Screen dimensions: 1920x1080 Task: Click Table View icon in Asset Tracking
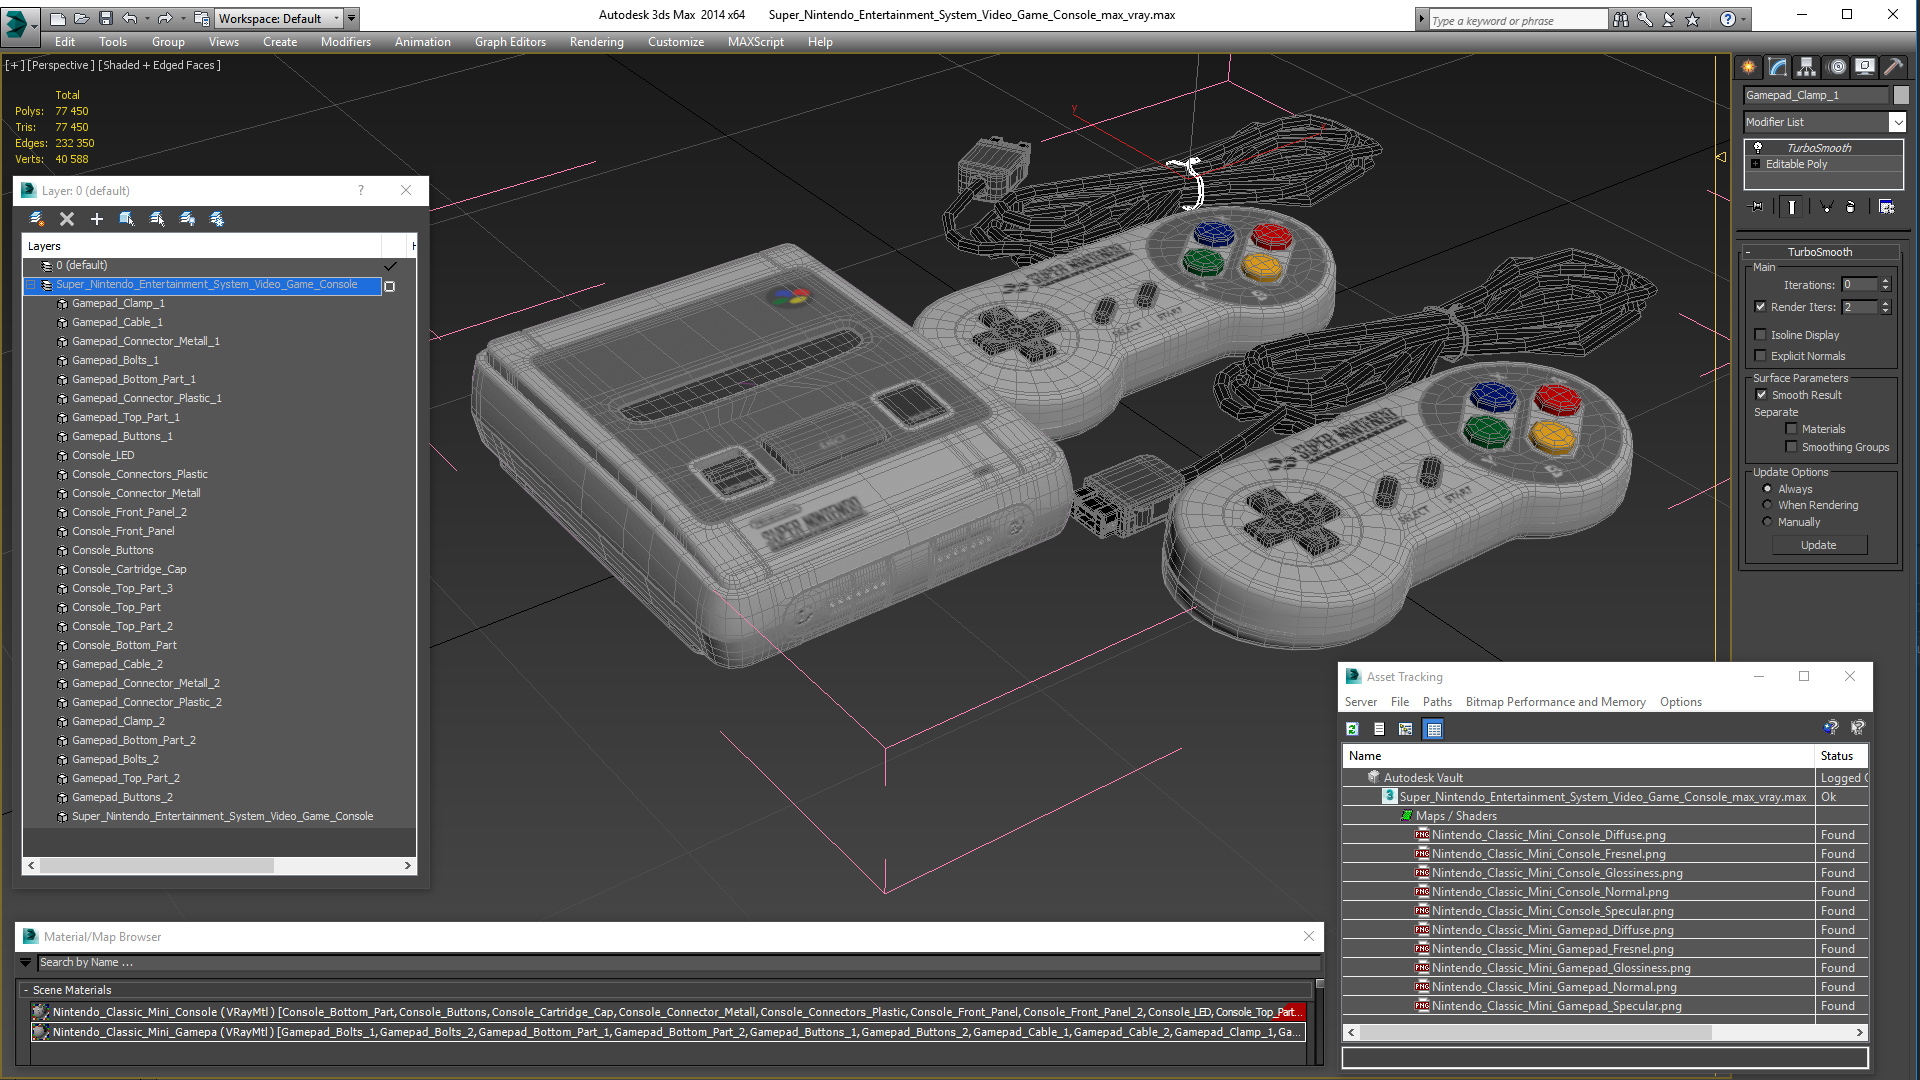point(1434,729)
